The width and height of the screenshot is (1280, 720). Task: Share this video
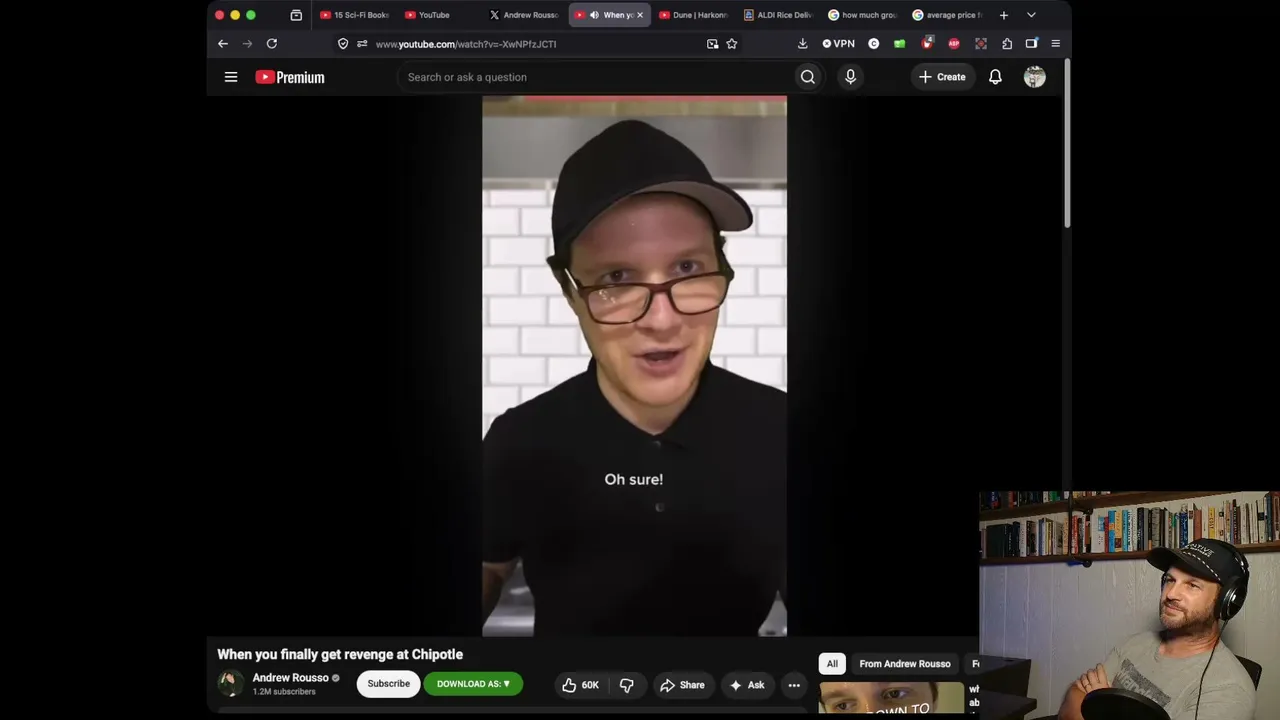(x=682, y=685)
